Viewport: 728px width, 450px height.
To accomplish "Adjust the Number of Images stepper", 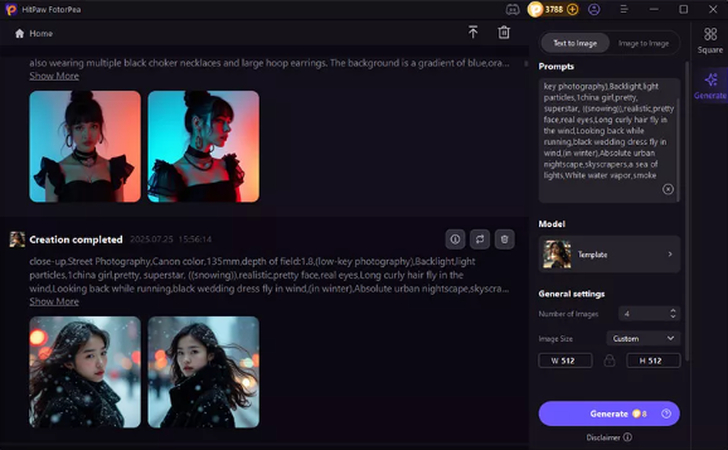I will pos(673,313).
